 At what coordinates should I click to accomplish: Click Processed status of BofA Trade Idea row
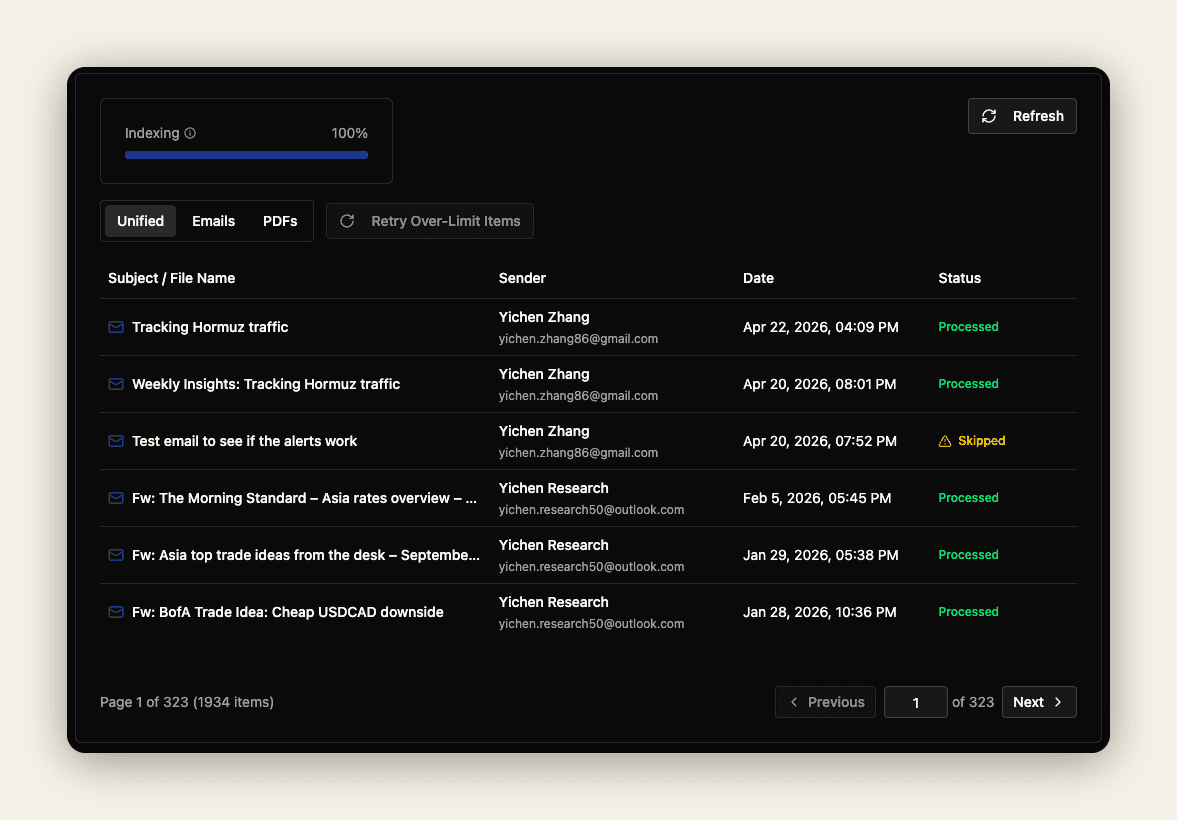pos(968,612)
